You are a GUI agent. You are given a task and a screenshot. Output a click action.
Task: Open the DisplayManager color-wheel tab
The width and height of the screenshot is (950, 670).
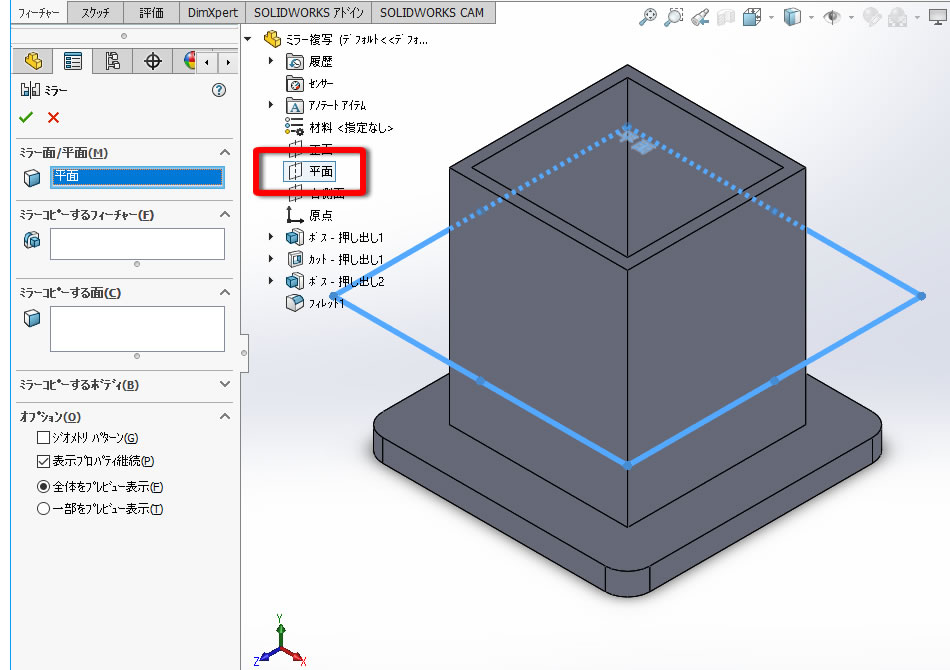click(188, 61)
